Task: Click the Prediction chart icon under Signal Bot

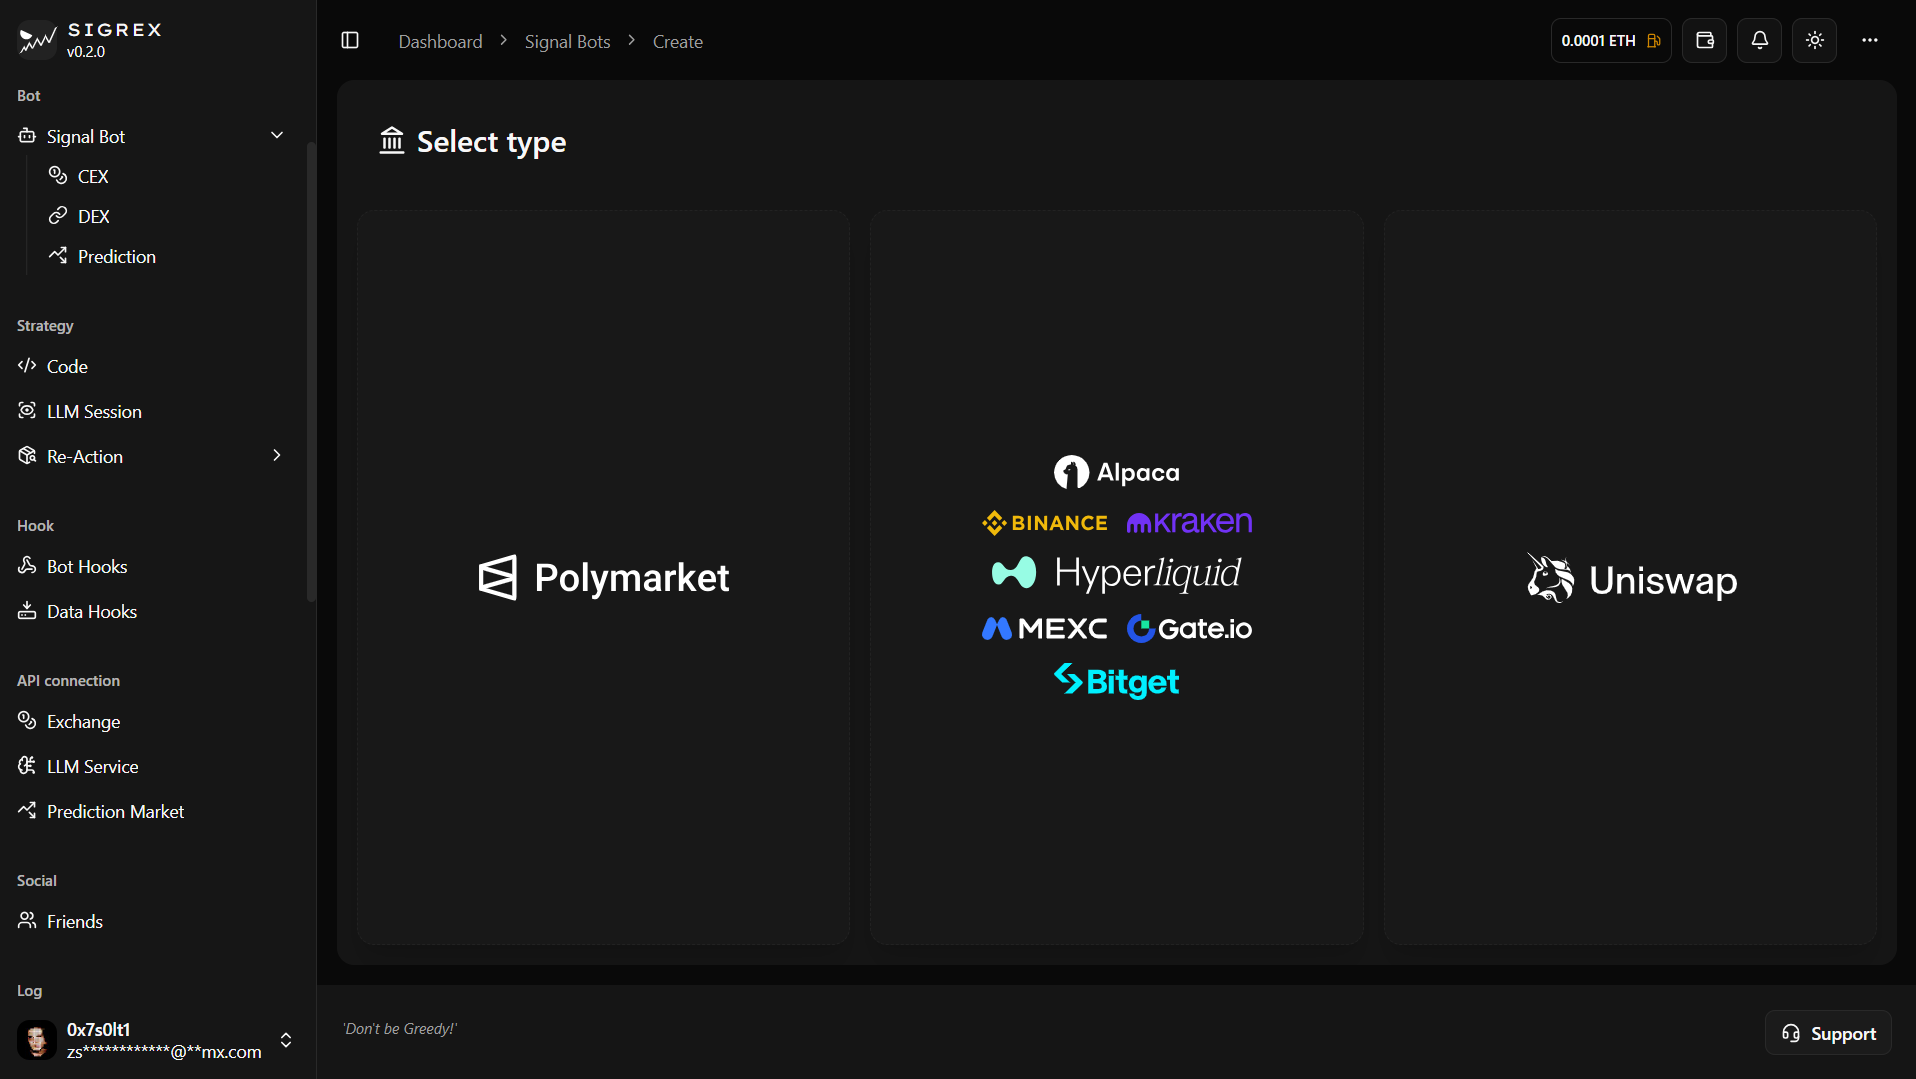Action: point(58,256)
